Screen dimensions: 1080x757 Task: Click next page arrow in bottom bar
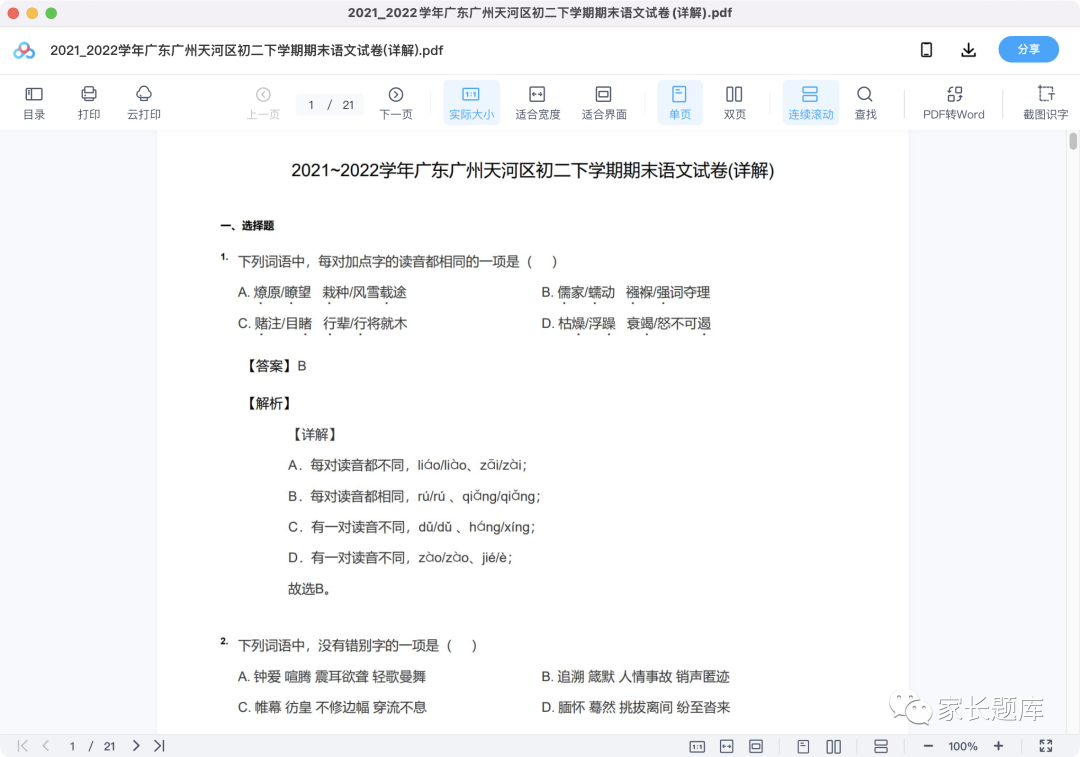pos(136,745)
